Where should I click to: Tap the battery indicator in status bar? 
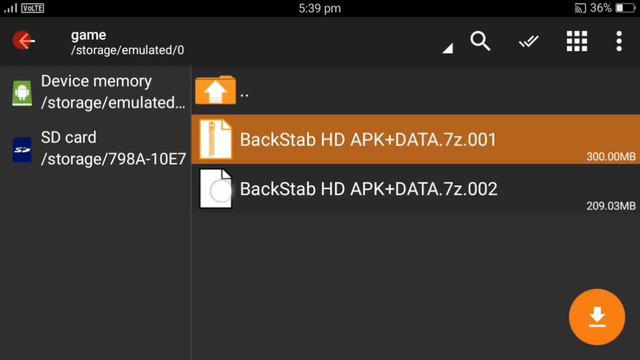[625, 8]
